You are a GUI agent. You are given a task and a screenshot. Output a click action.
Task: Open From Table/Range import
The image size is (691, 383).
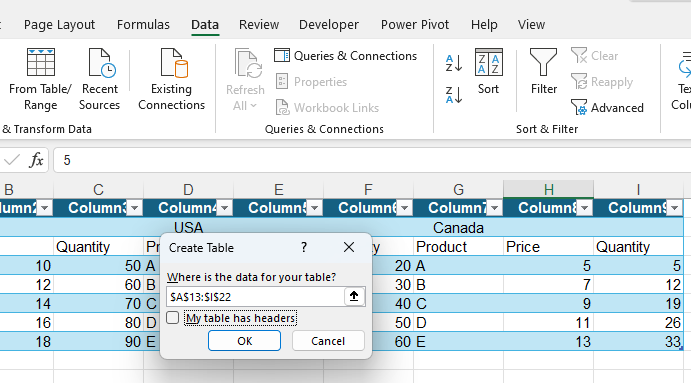(40, 79)
